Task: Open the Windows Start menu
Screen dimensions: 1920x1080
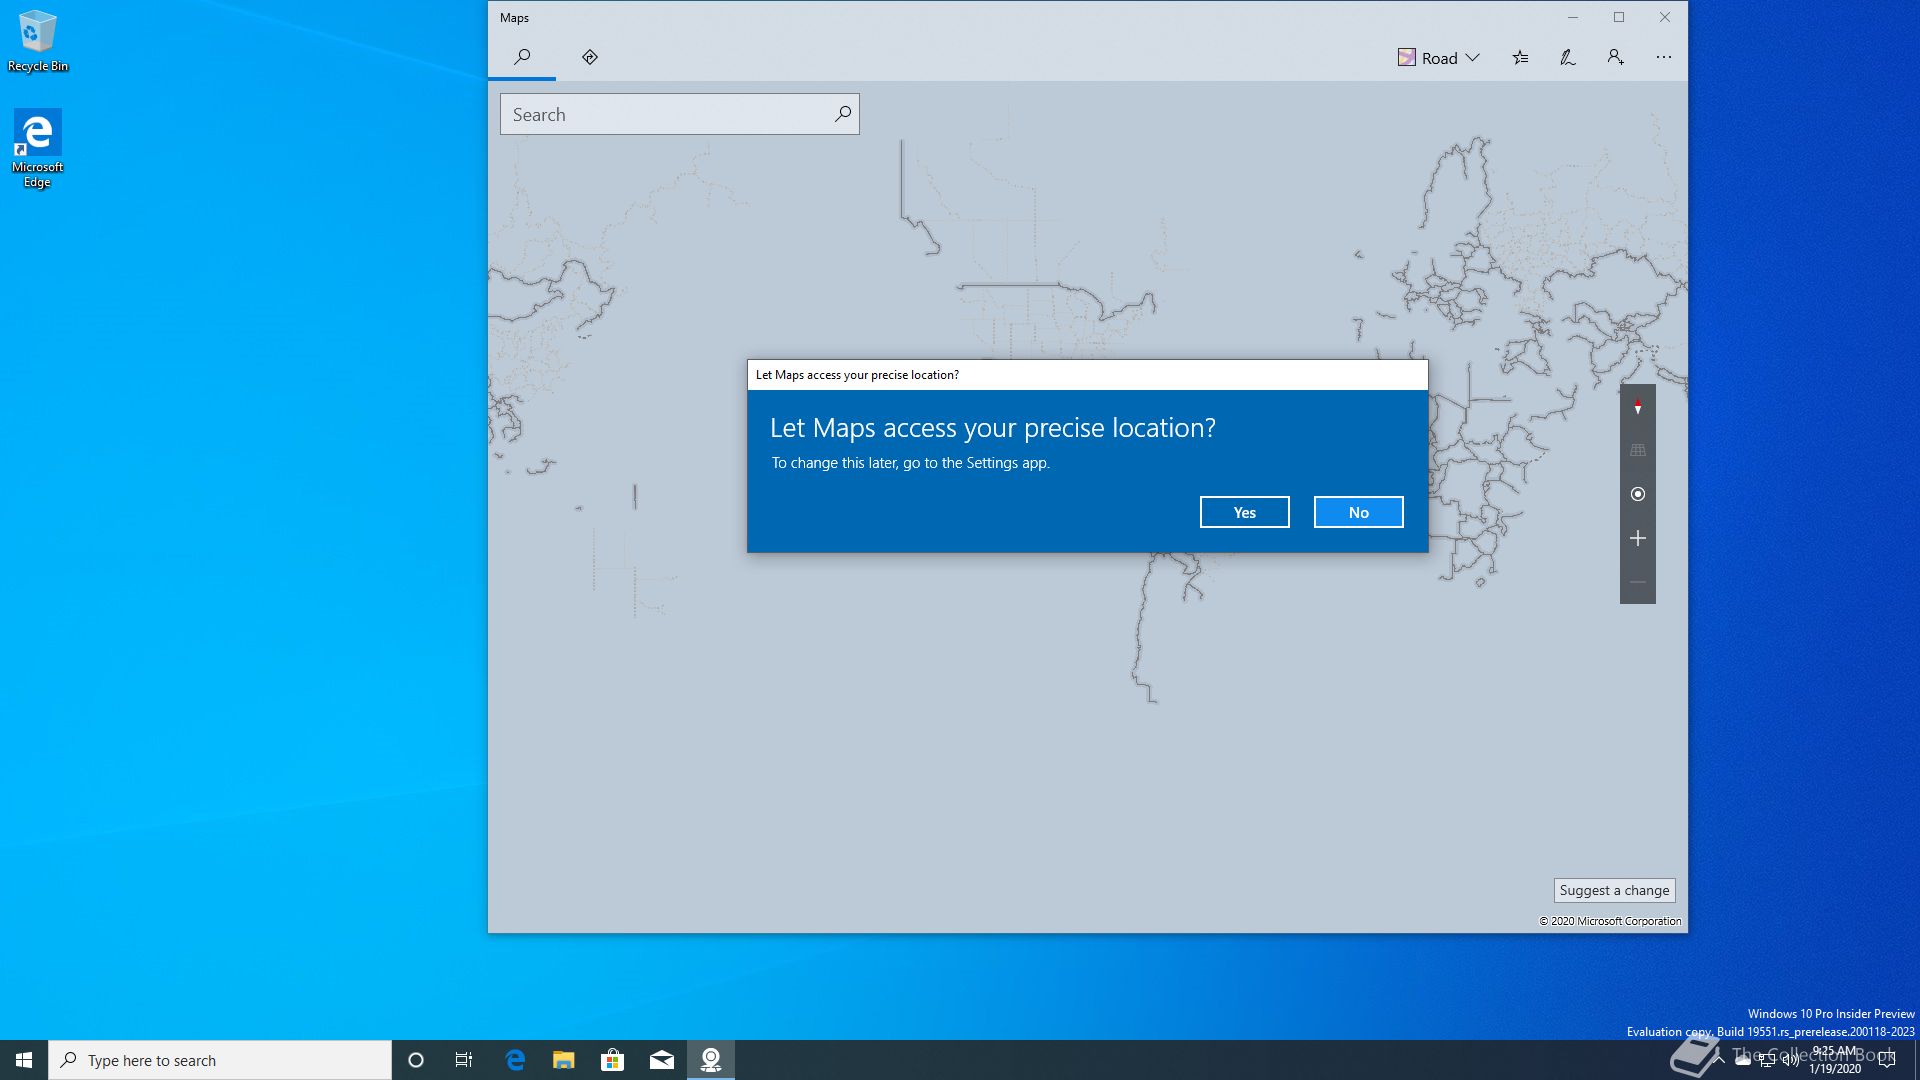Action: point(24,1060)
